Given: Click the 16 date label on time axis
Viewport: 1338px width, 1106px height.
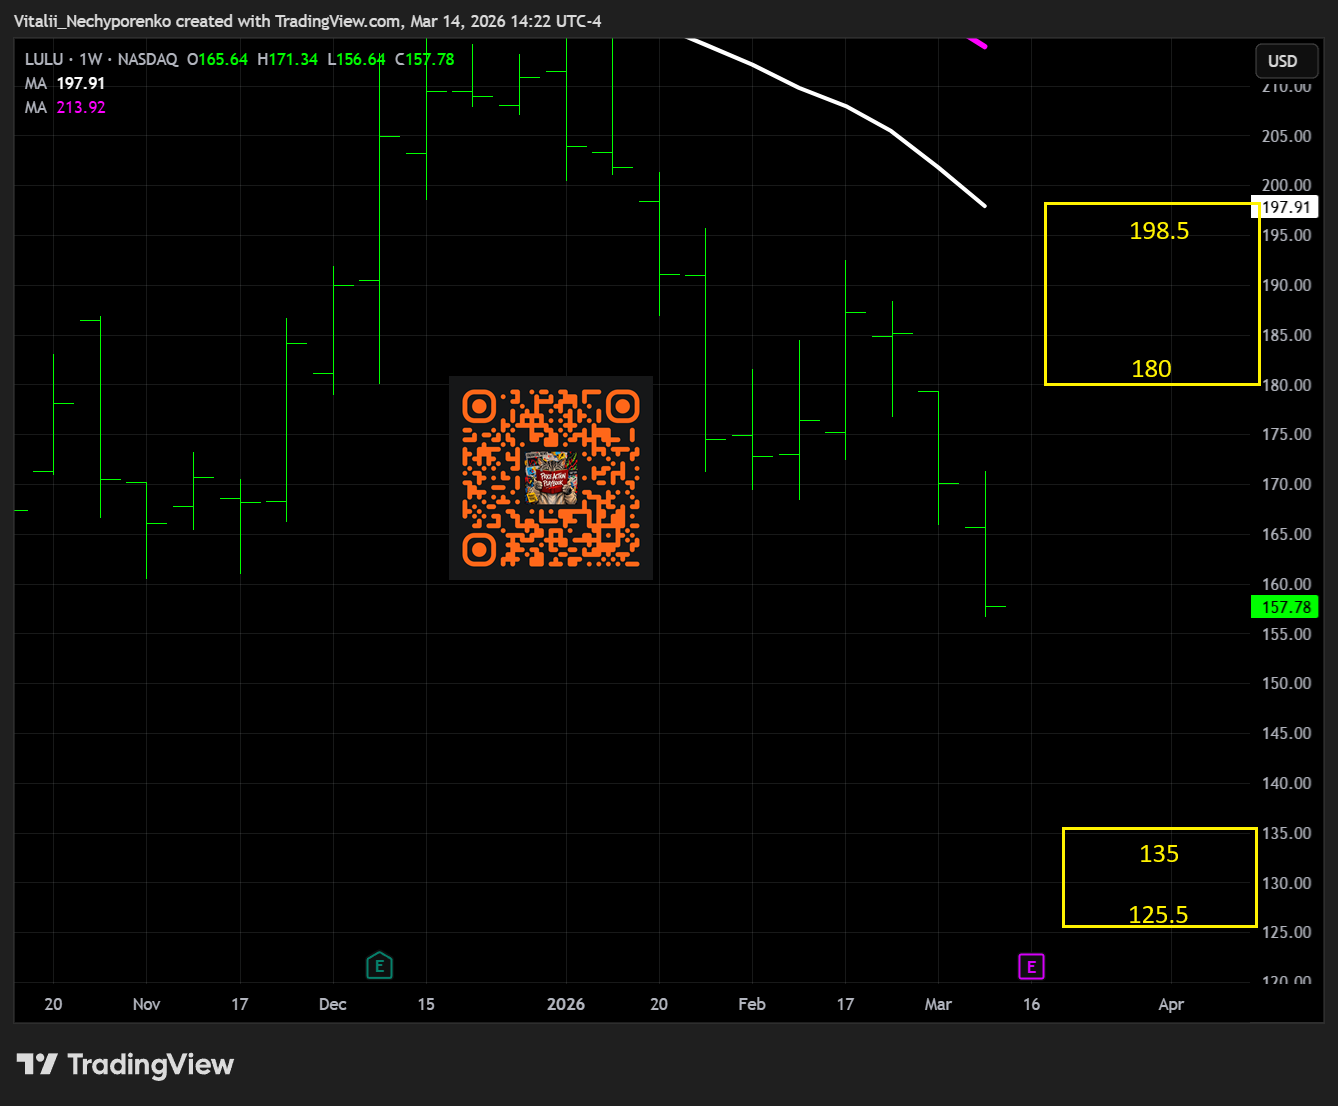Looking at the screenshot, I should (1031, 1004).
